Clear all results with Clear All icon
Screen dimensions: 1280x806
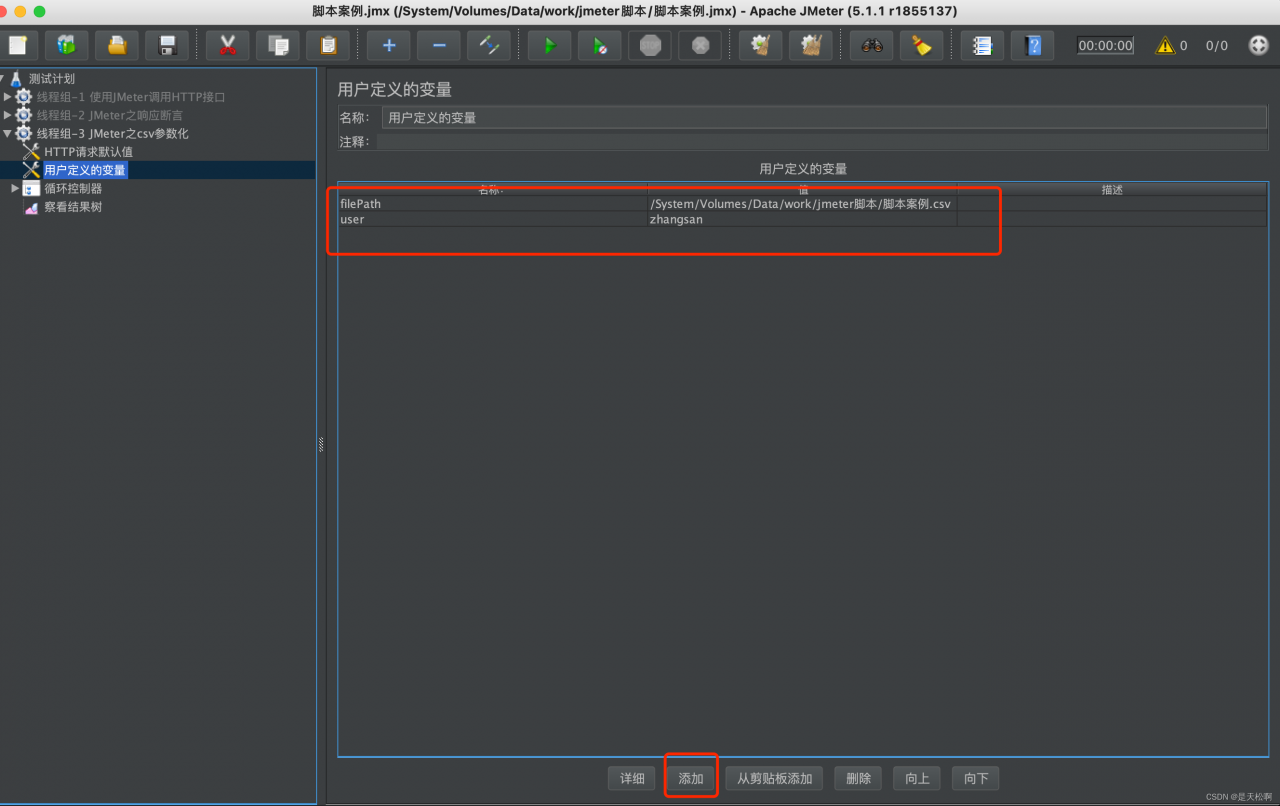[x=811, y=45]
